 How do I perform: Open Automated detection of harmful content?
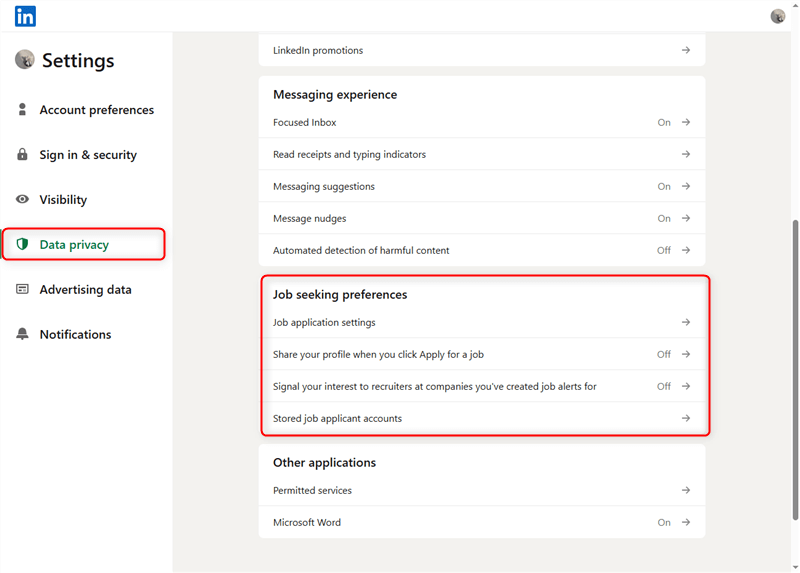tap(482, 250)
